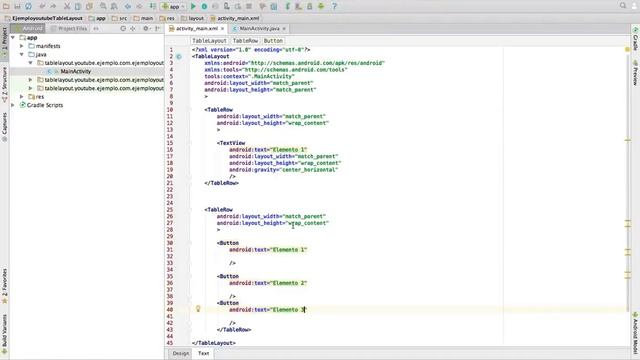
Task: Click the Paste icon in toolbar
Action: (x=89, y=6)
